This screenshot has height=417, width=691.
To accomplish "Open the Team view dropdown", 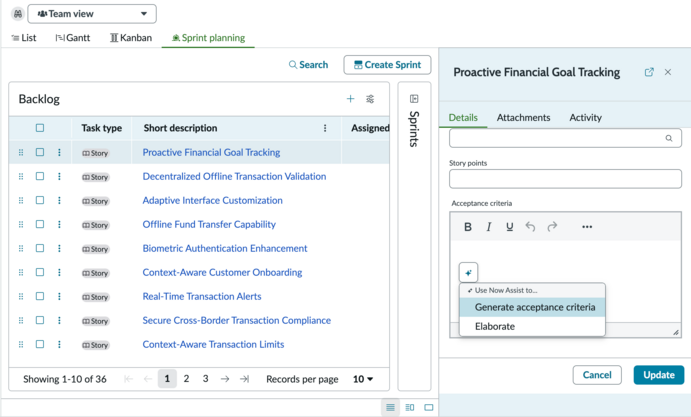I will pyautogui.click(x=92, y=14).
